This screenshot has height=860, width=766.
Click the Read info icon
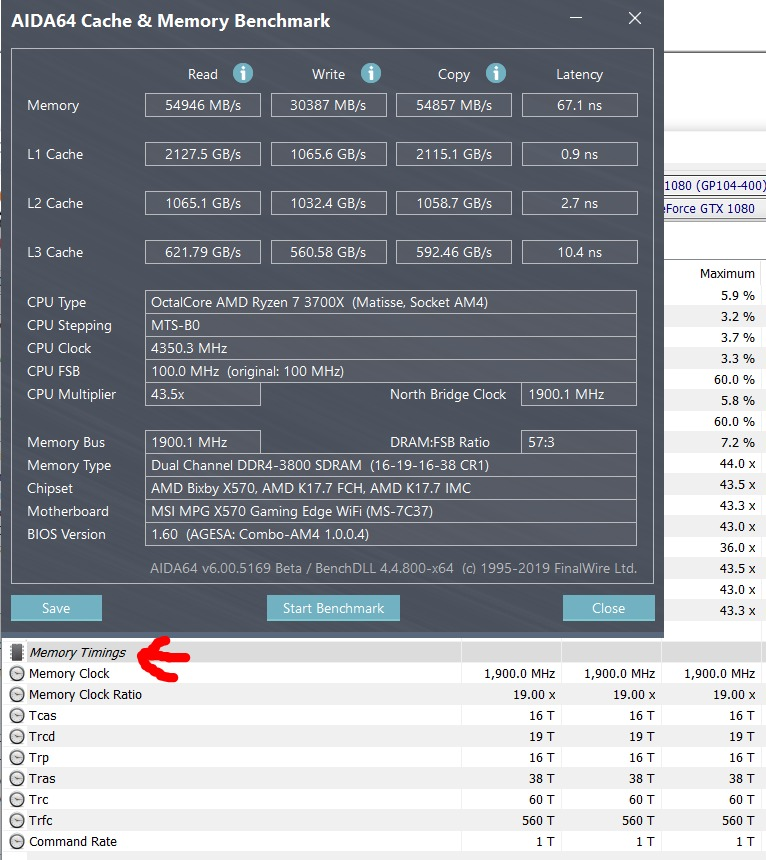[x=243, y=73]
